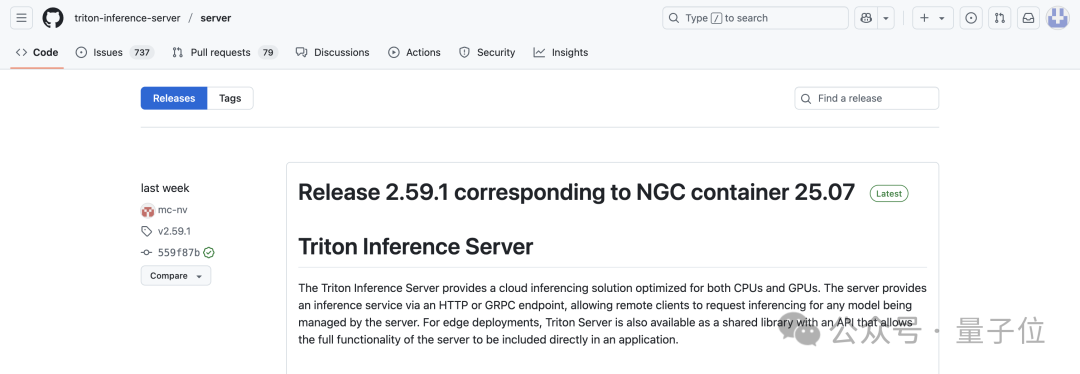Open commit 559f87b

click(x=179, y=253)
